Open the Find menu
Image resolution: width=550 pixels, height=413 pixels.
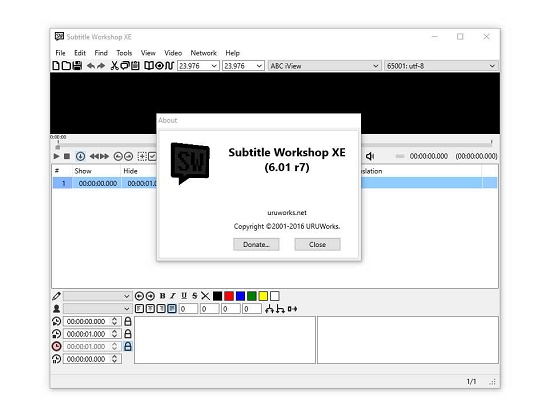pos(101,53)
